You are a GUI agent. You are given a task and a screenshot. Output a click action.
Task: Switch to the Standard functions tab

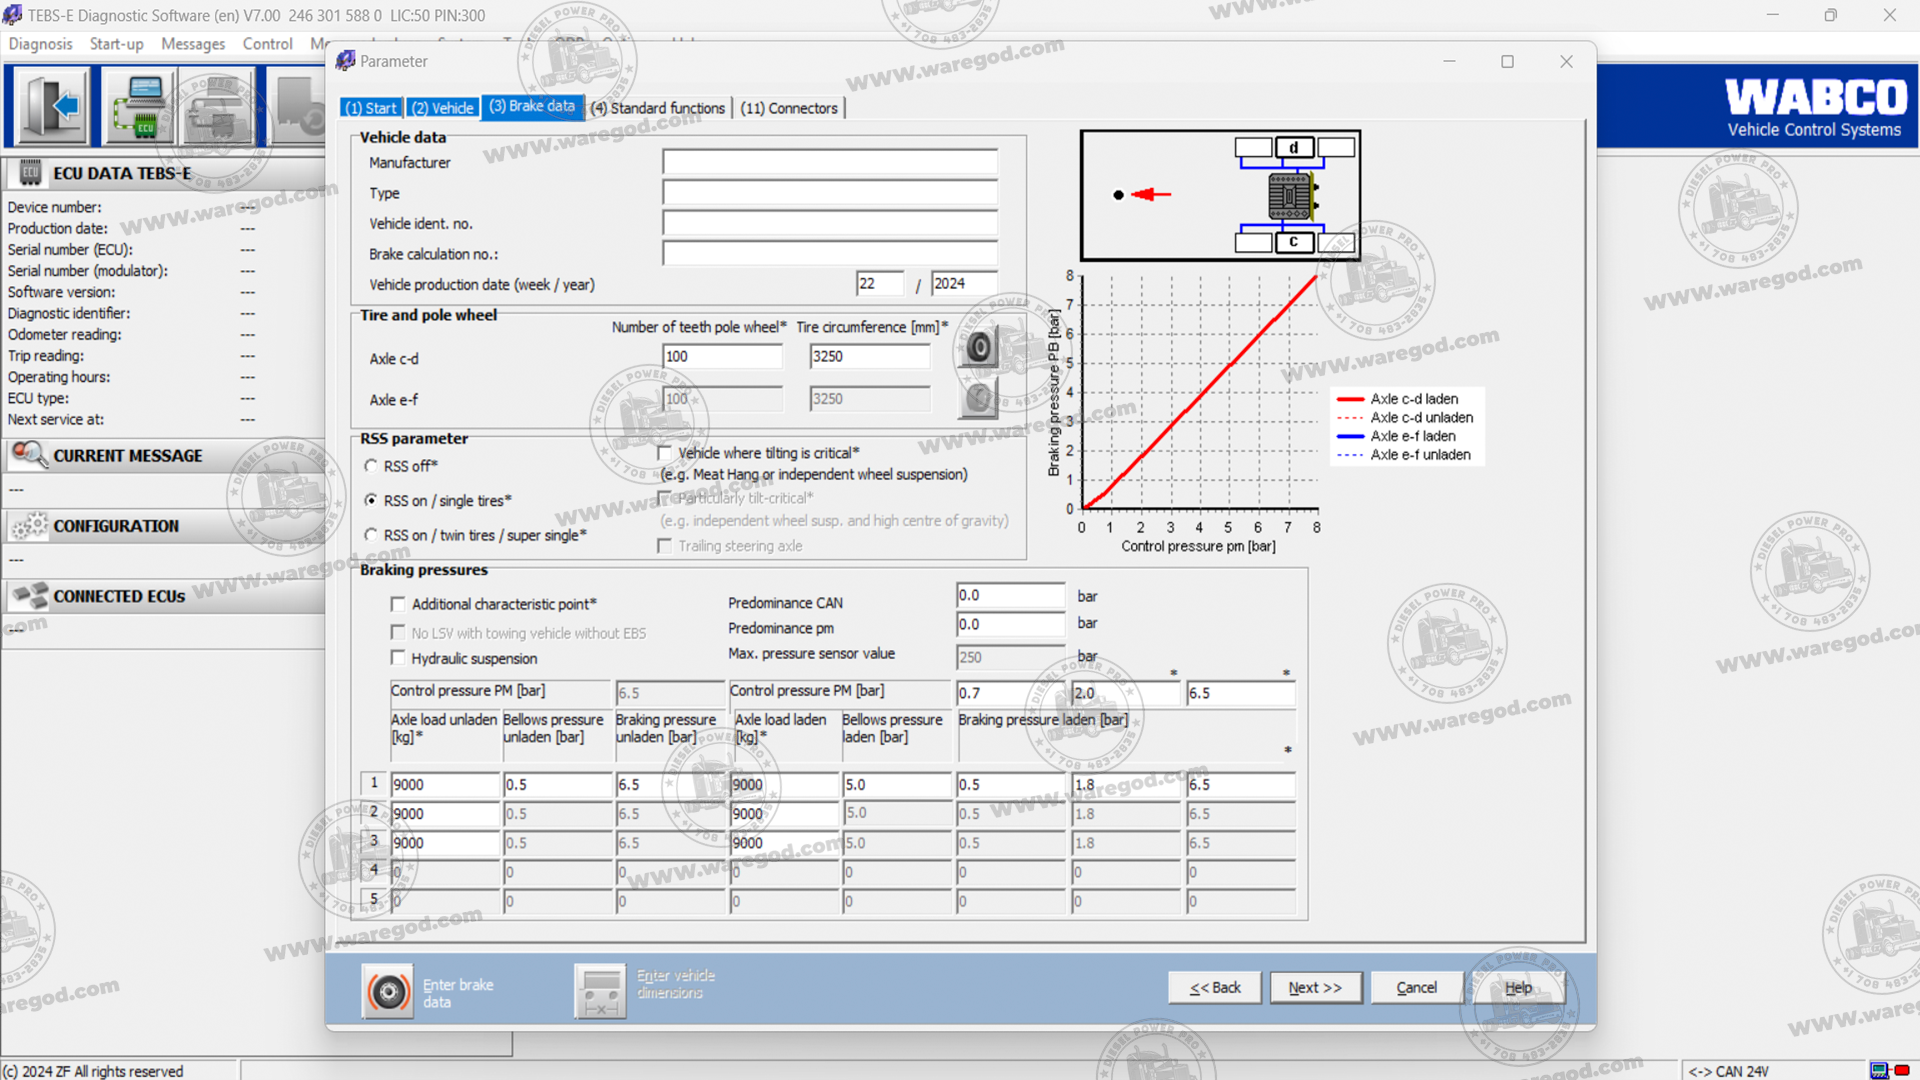(x=657, y=108)
